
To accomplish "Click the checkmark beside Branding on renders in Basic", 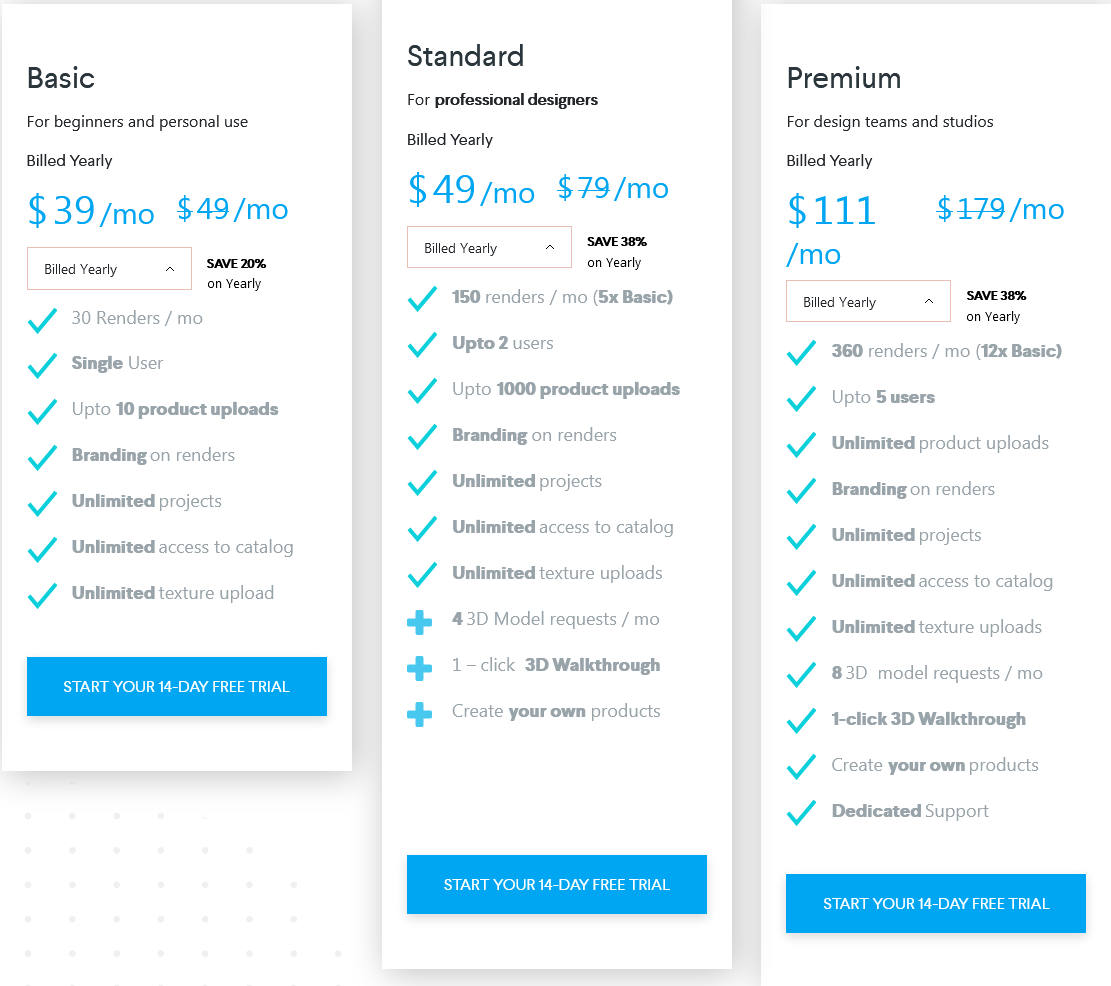I will point(42,457).
